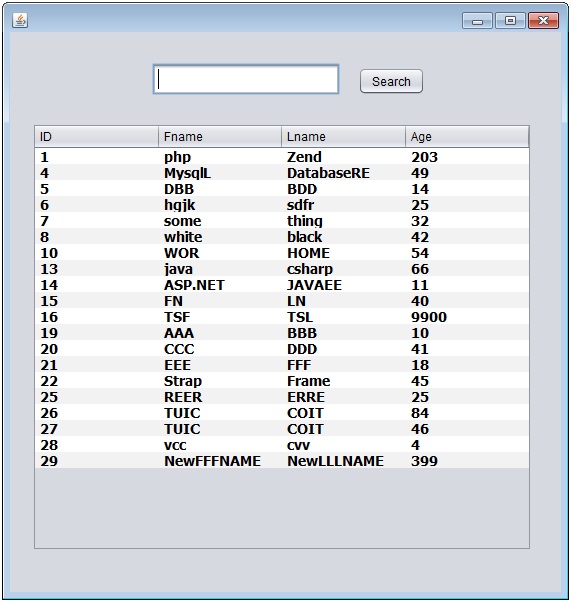571x603 pixels.
Task: Select the Age cell "84"
Action: [x=467, y=413]
